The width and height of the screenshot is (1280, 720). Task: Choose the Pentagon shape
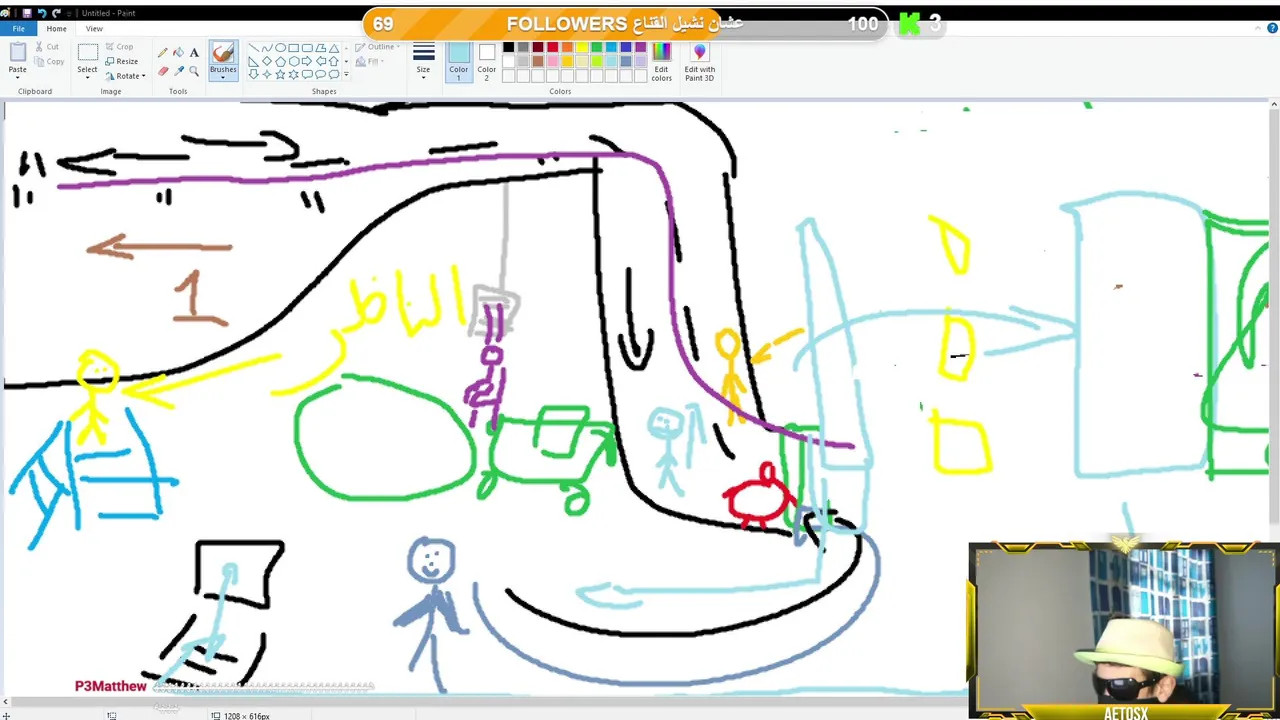[x=280, y=61]
